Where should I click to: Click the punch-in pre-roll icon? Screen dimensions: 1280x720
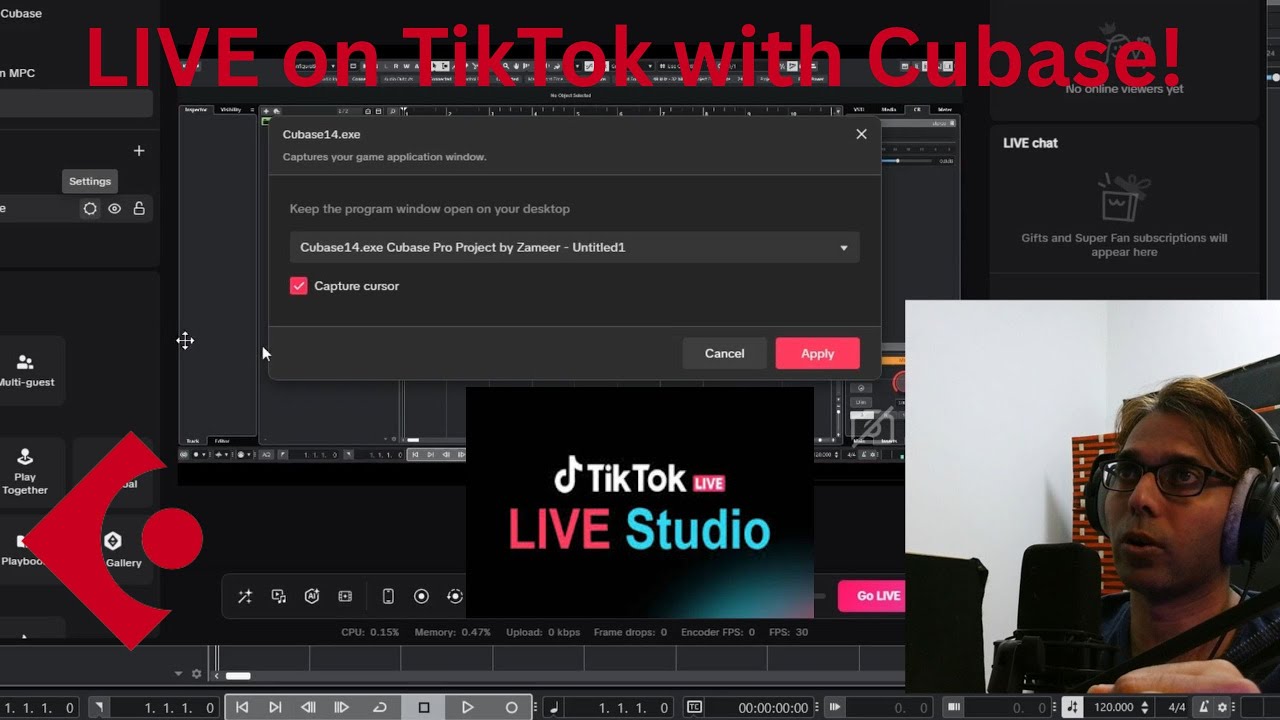click(835, 707)
